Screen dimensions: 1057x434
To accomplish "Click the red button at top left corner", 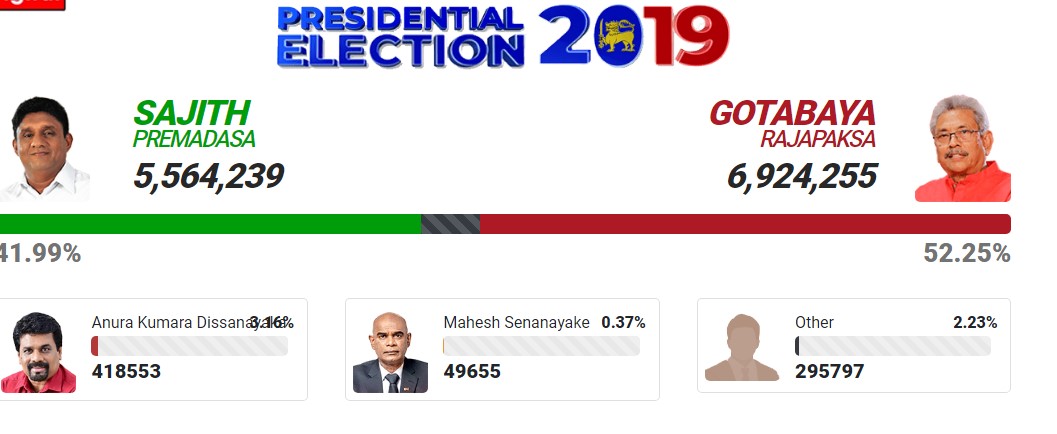I will click(32, 4).
